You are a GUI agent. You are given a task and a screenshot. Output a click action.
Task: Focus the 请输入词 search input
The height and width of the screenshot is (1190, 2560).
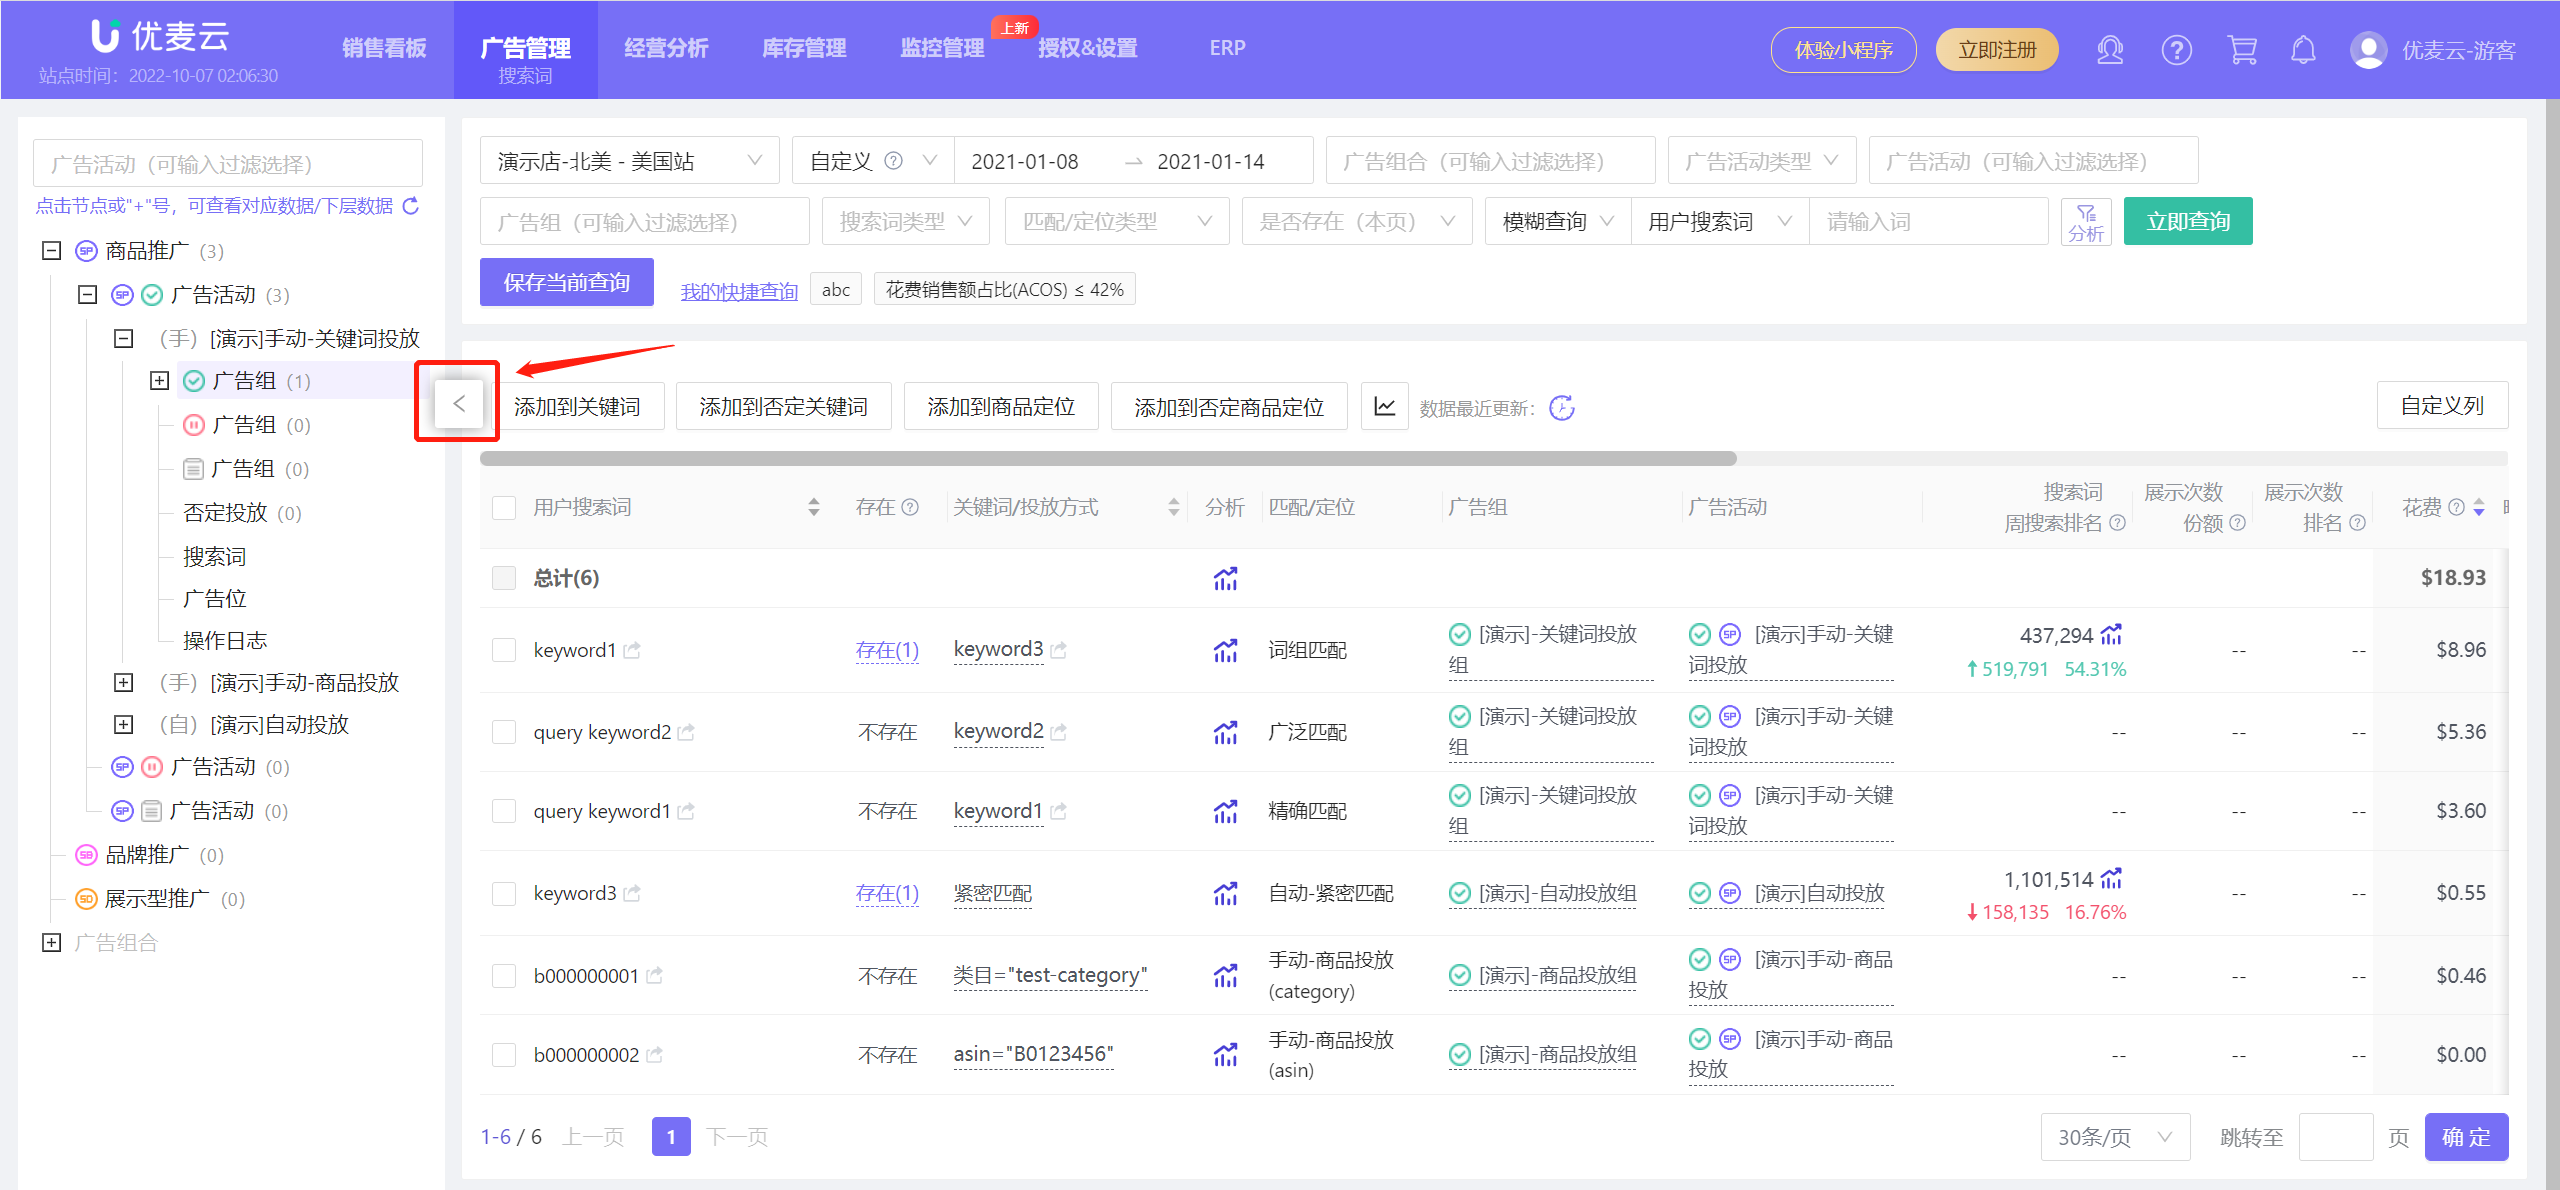(x=1928, y=222)
